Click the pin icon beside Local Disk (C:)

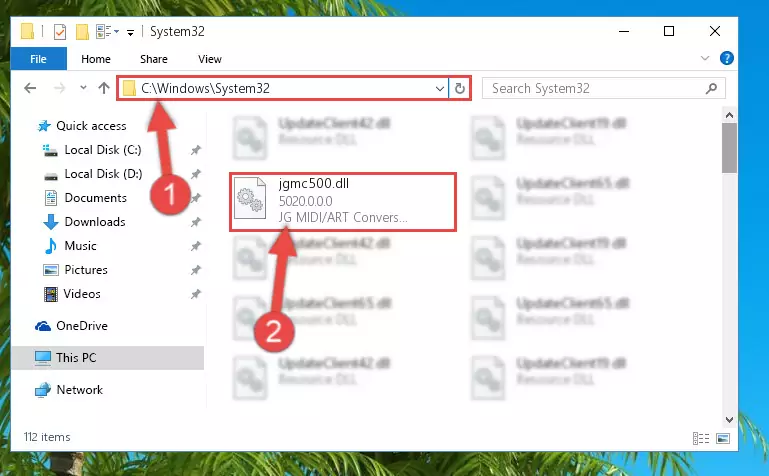196,150
